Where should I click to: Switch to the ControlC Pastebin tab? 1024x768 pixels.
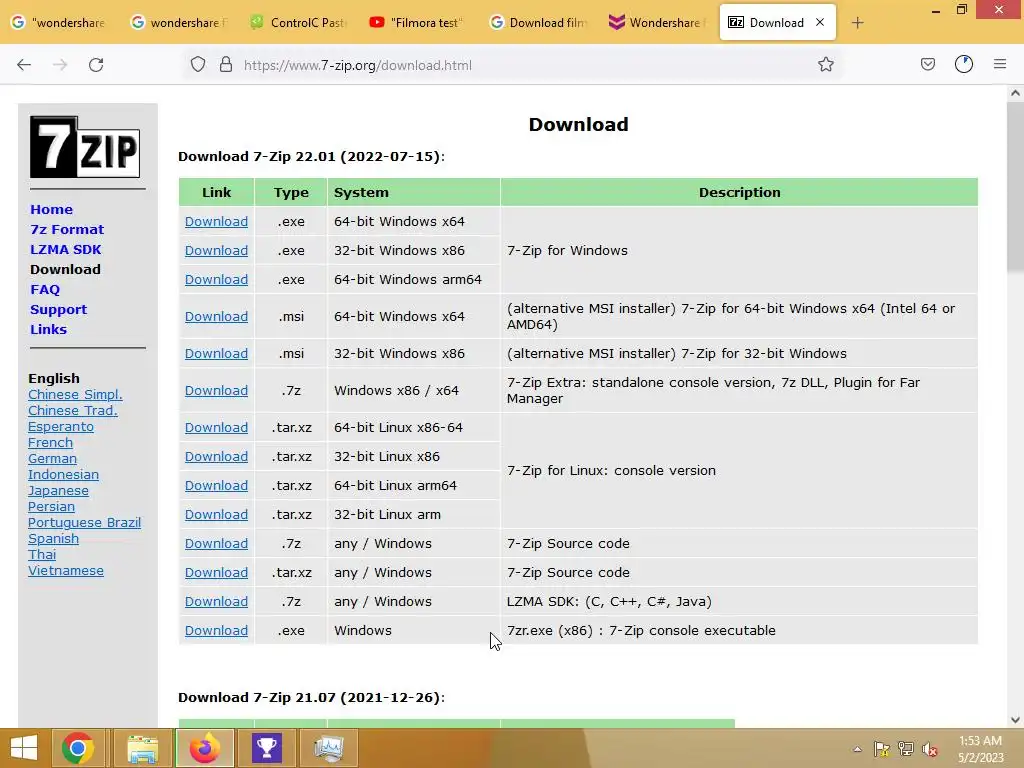click(x=299, y=23)
